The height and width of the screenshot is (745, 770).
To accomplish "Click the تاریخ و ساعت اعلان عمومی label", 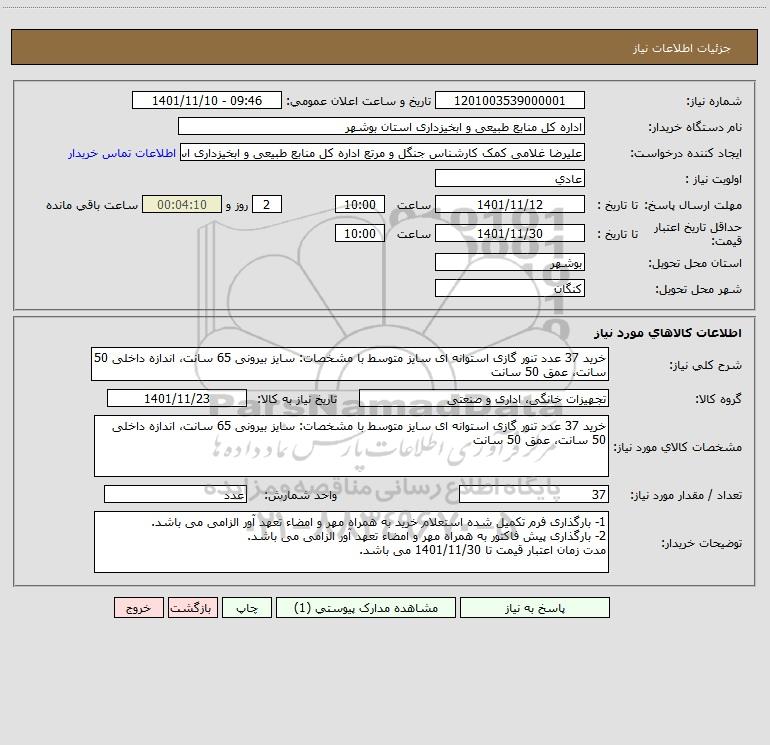I will [x=359, y=101].
